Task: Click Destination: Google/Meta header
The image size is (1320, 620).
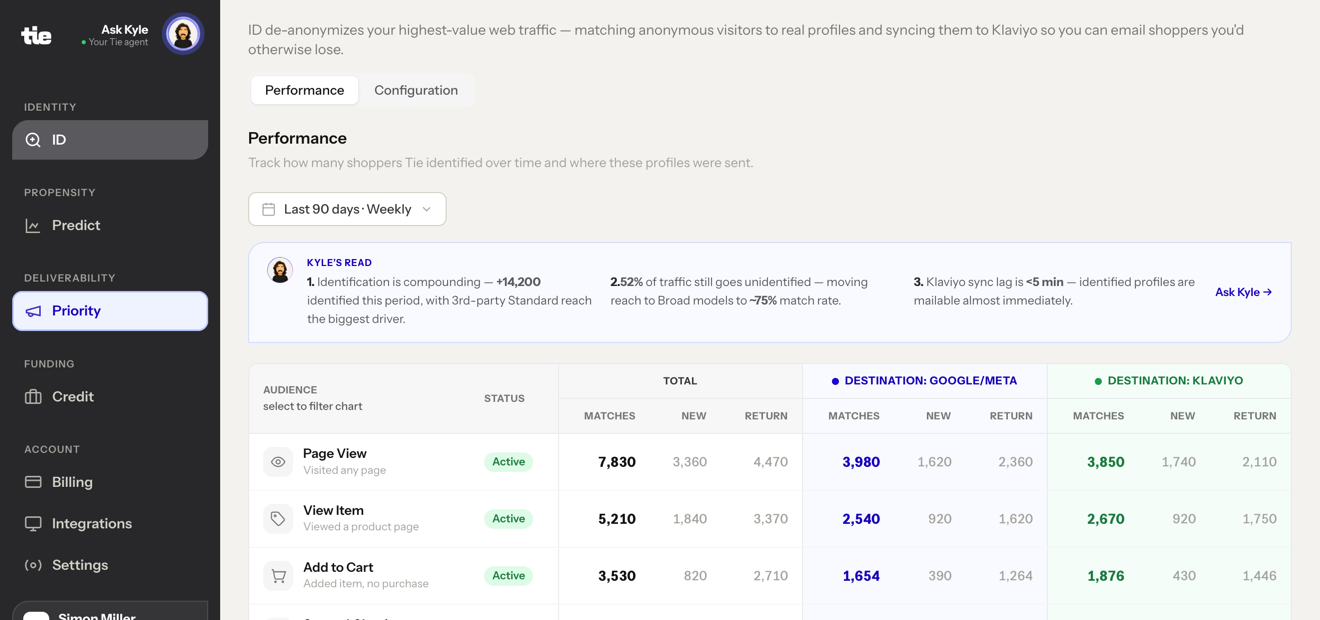Action: [x=924, y=381]
